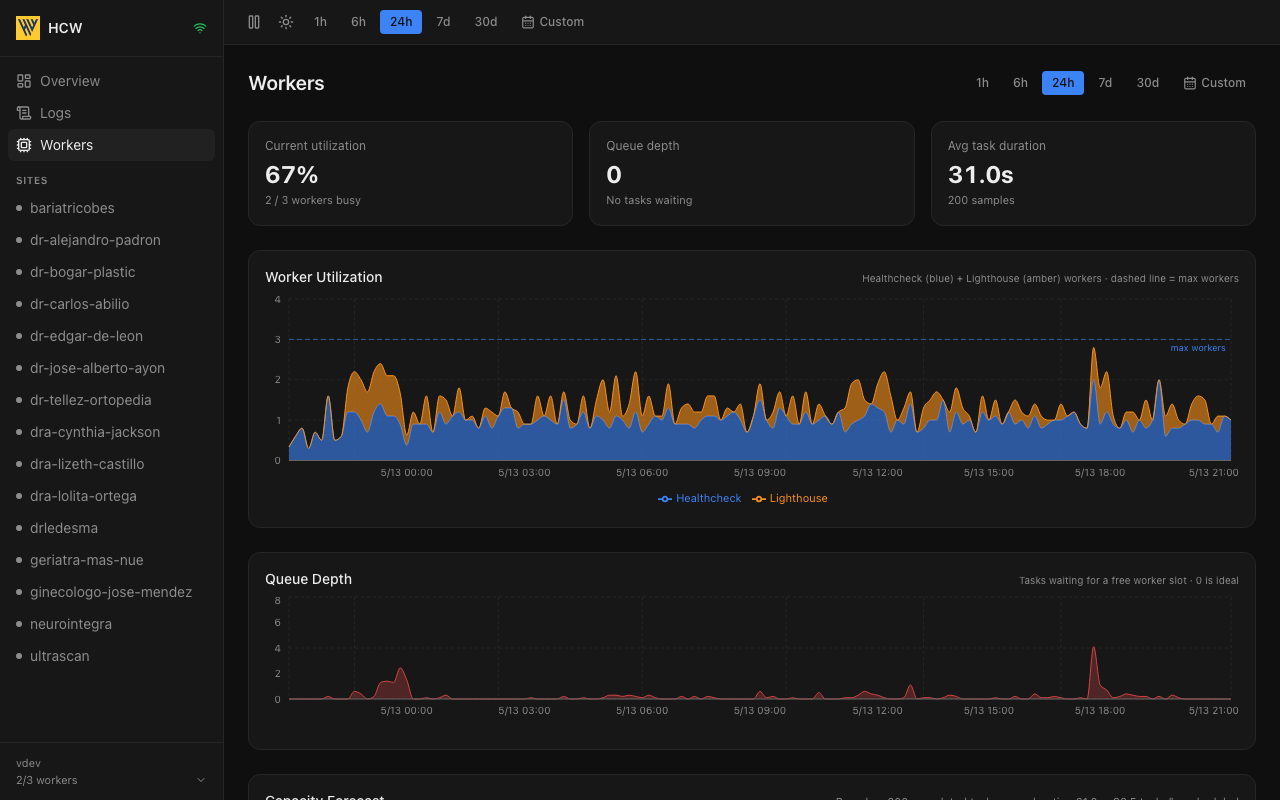Viewport: 1280px width, 800px height.
Task: Click the Queue depth card
Action: pos(752,173)
